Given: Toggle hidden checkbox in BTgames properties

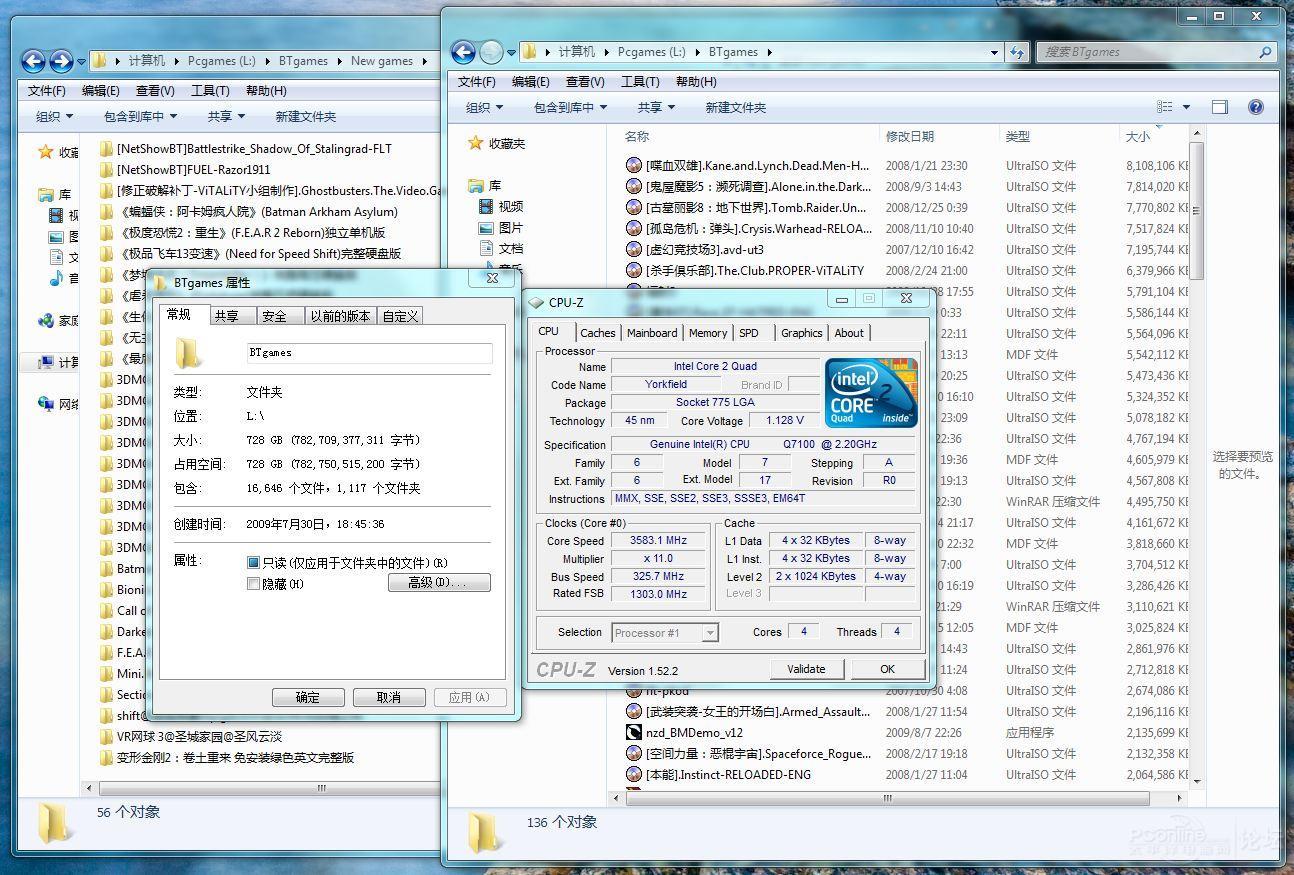Looking at the screenshot, I should [253, 583].
